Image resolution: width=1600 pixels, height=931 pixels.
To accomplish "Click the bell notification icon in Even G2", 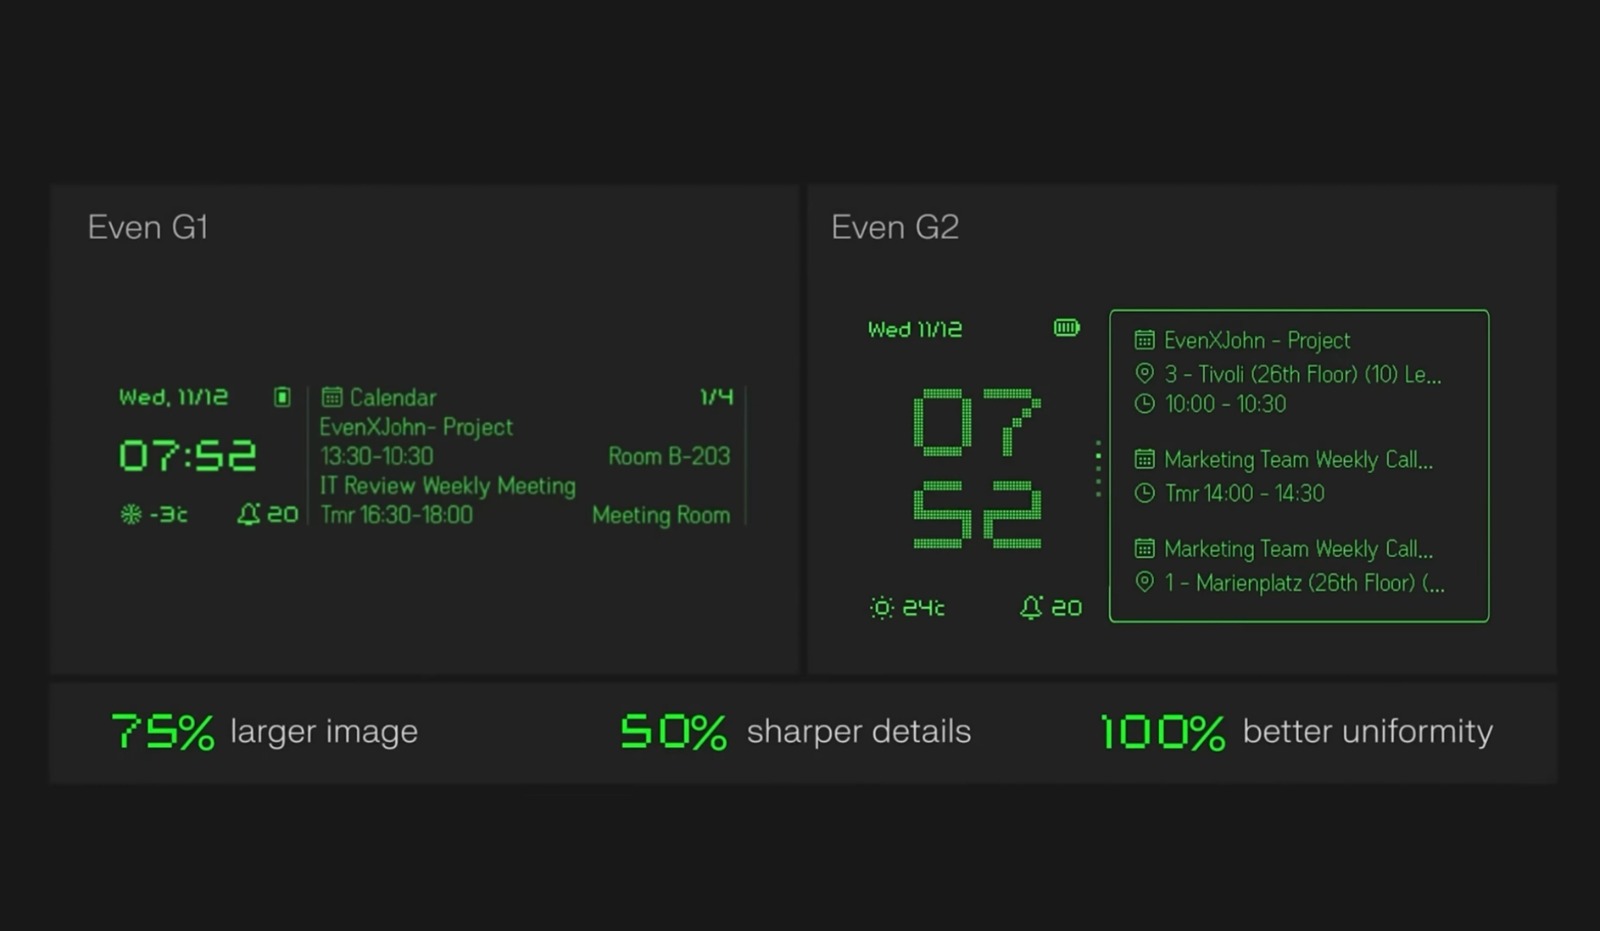I will pos(1031,607).
